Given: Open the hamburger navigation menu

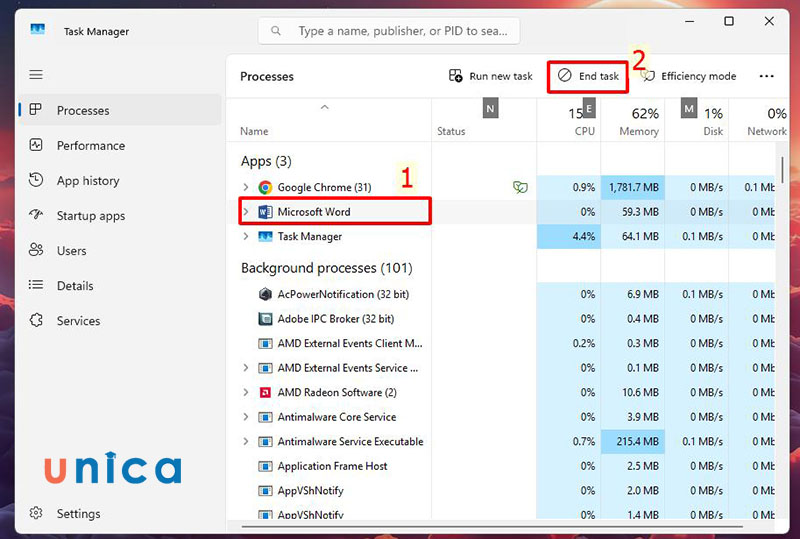Looking at the screenshot, I should click(x=36, y=75).
